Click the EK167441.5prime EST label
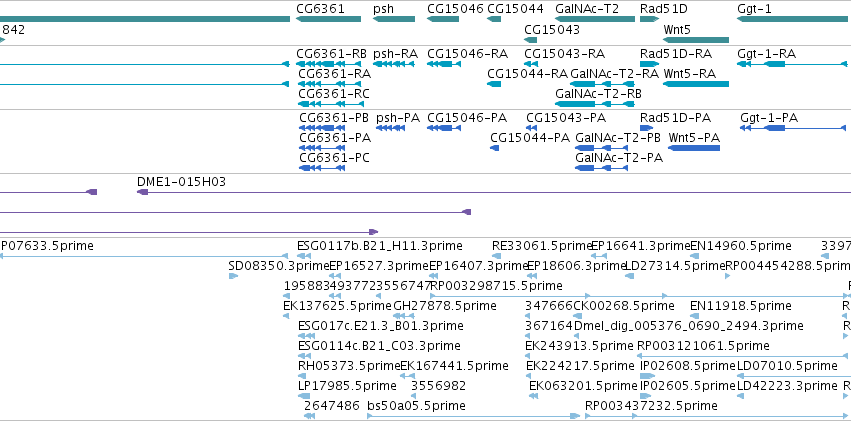The height and width of the screenshot is (421, 851). [x=454, y=366]
